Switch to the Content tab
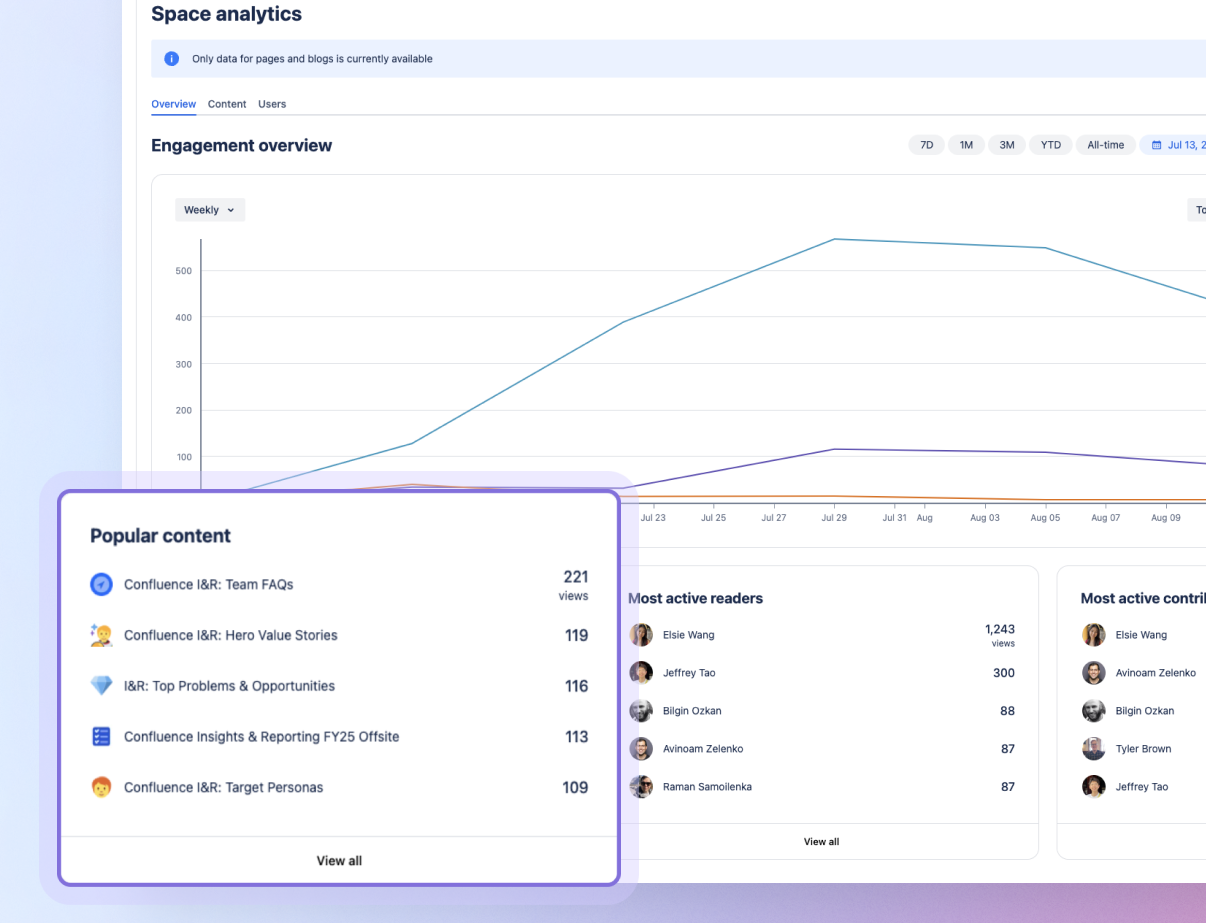Screen dimensions: 1206x923 coord(227,104)
